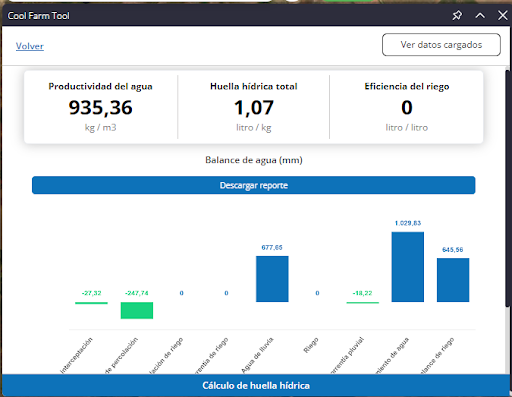Select the 645,56 blue bar
Screen dimensions: 512x397
coord(453,280)
